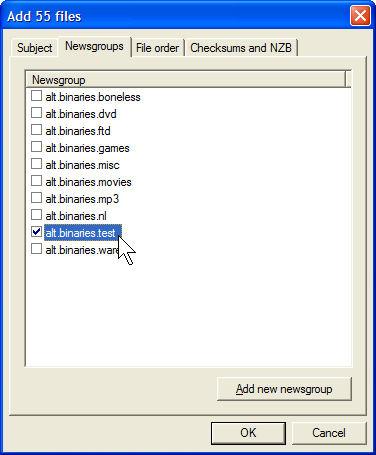
Task: Switch to the Subject tab
Action: (x=34, y=48)
